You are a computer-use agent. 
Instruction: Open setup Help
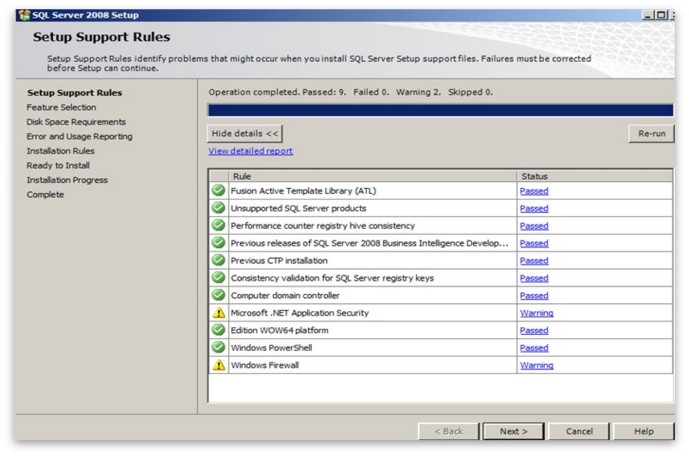[x=644, y=431]
